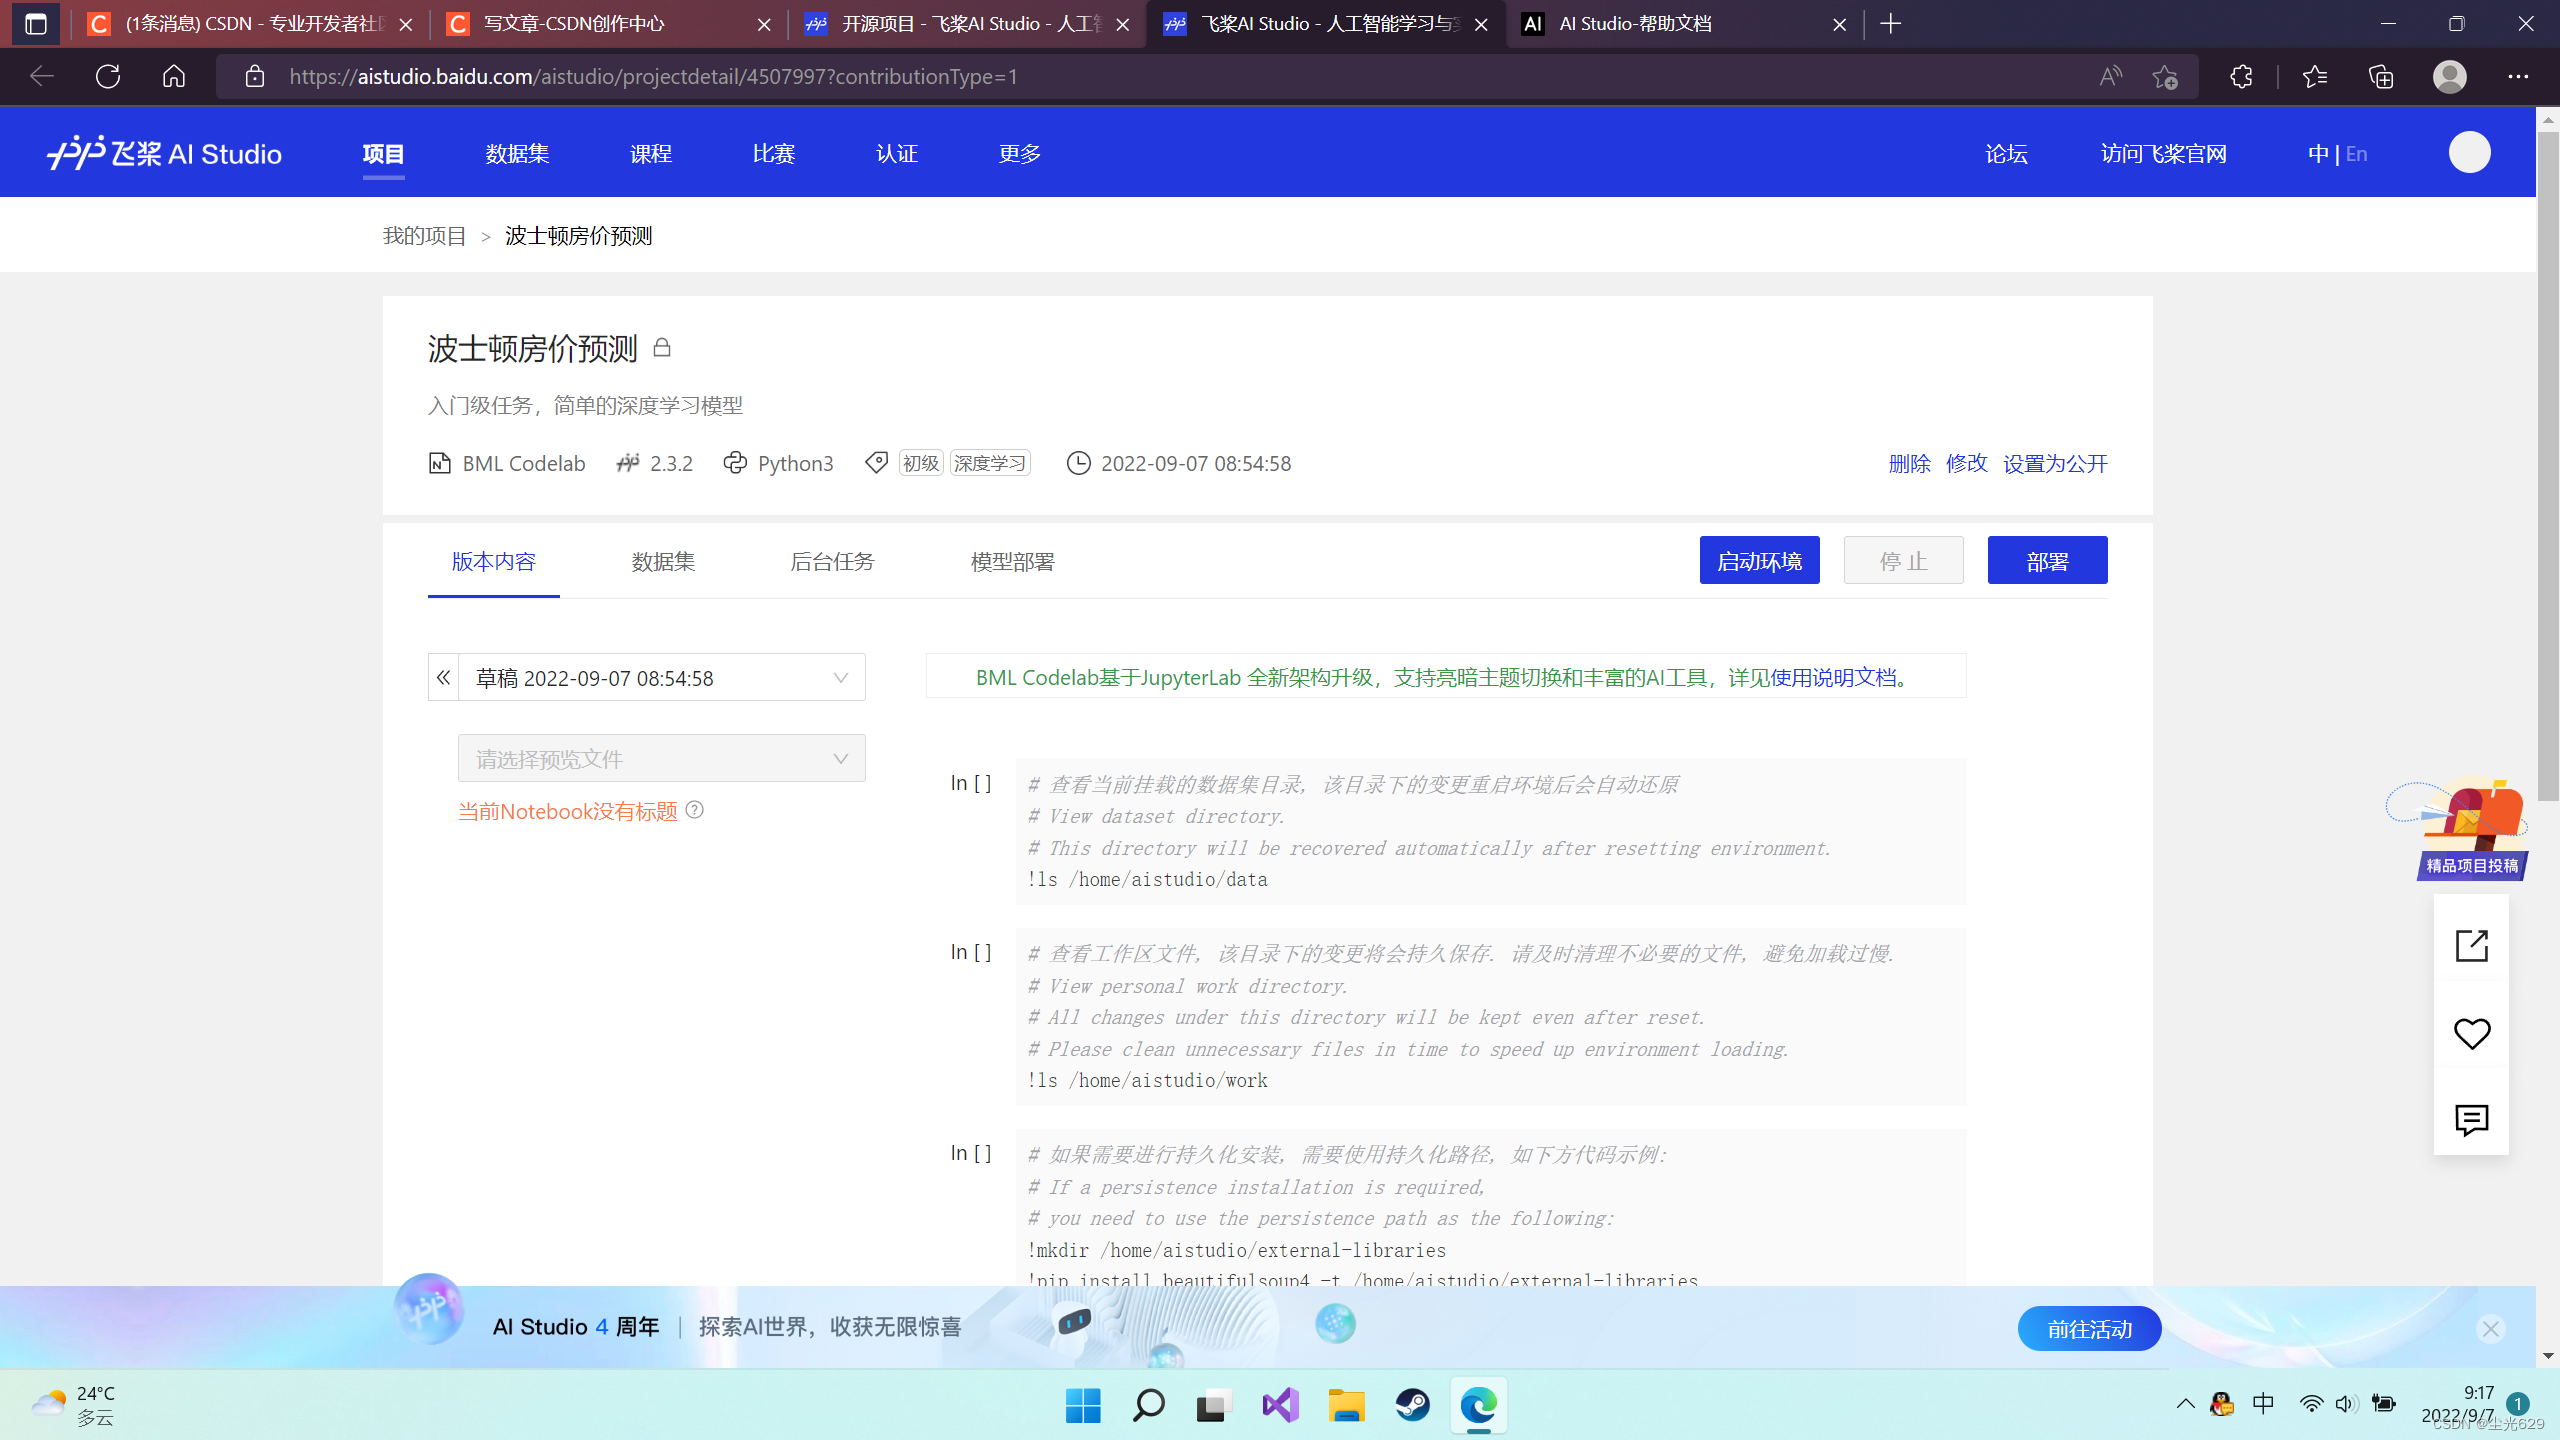Click the first notebook code cell
Screen dimensions: 2560x1440
(1490, 831)
